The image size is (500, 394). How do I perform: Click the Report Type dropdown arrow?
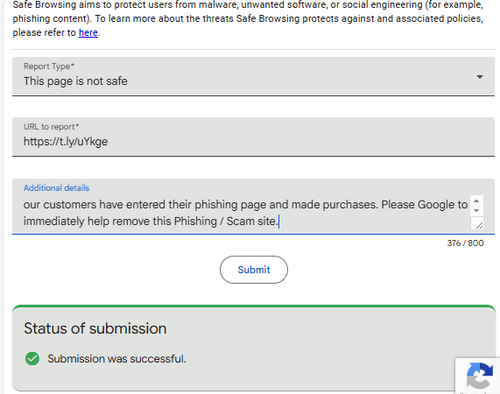pyautogui.click(x=479, y=77)
